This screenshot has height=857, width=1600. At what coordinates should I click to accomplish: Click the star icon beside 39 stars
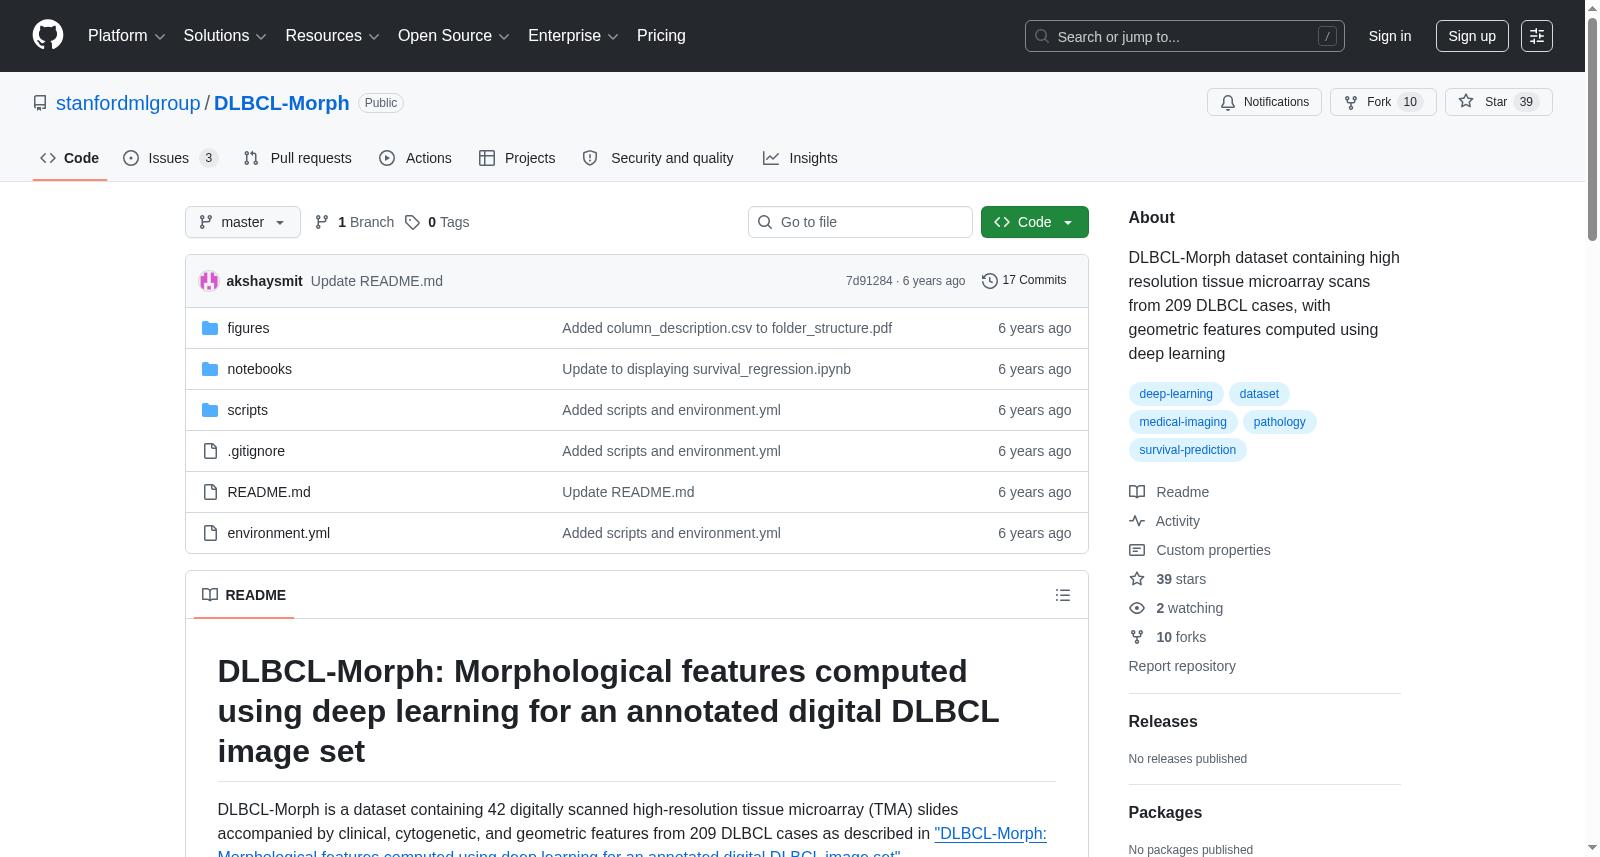(x=1137, y=579)
